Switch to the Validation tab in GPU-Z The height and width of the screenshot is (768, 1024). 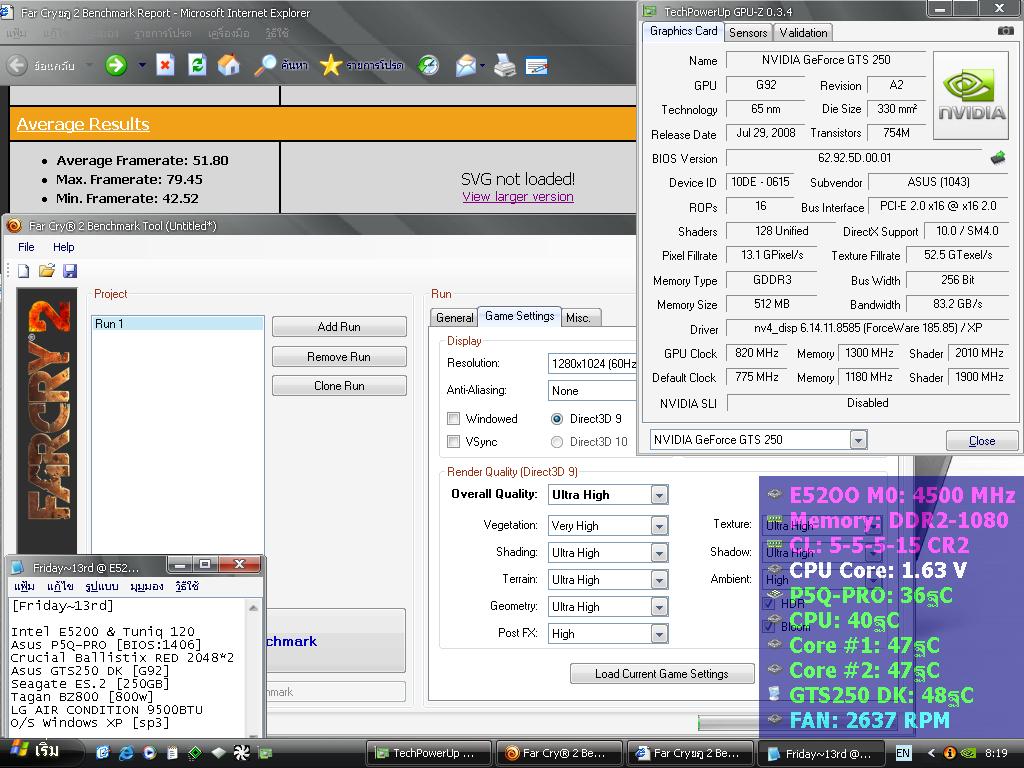803,33
